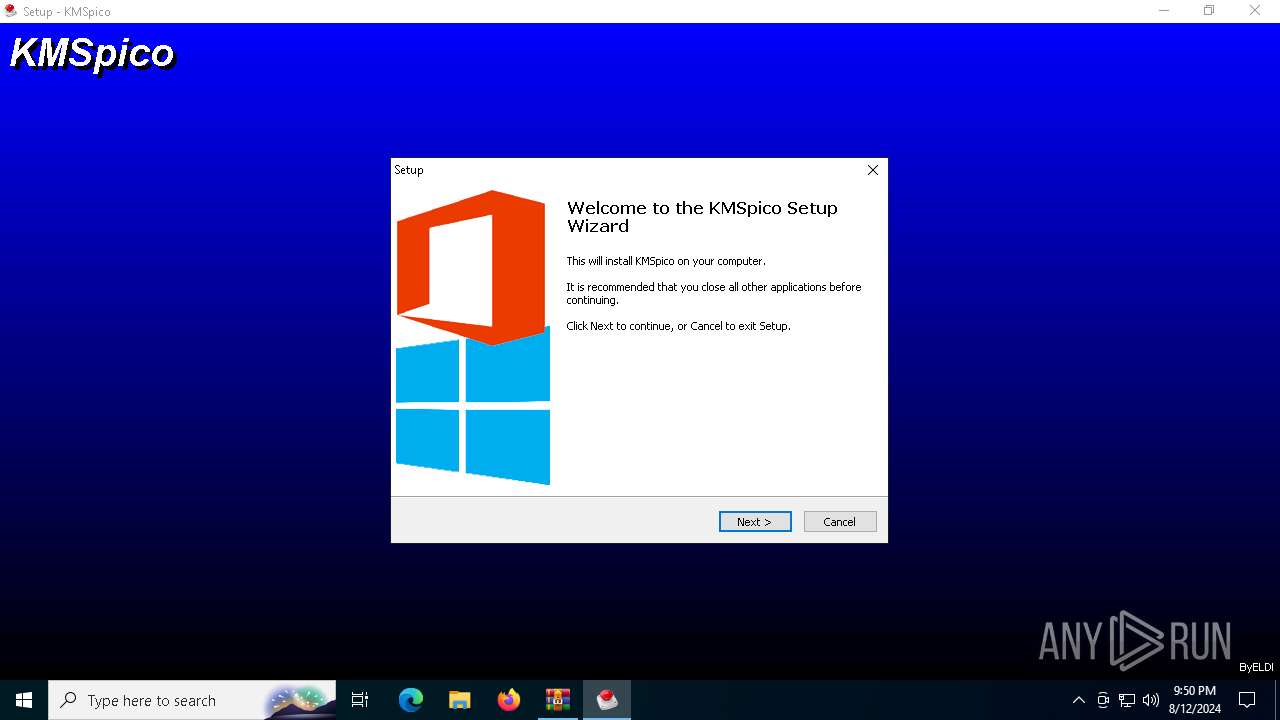This screenshot has height=720, width=1280.
Task: Close the Setup dialog with X
Action: coord(873,170)
